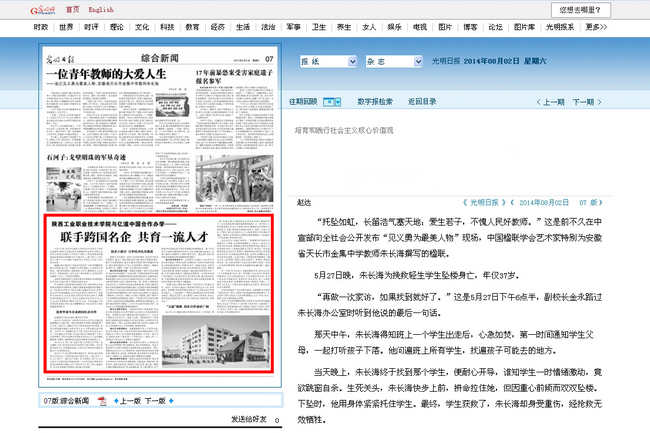Open the 时政 navigation tab
This screenshot has width=650, height=433.
[x=40, y=27]
